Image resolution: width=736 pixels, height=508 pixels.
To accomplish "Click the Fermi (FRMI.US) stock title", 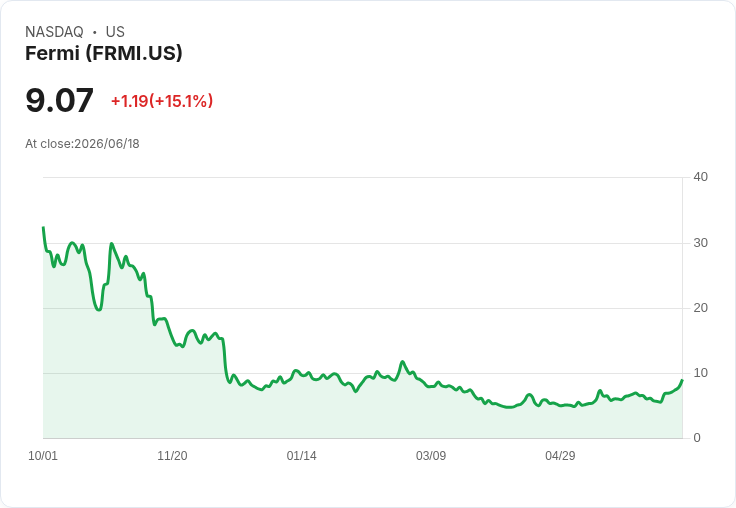I will [103, 53].
